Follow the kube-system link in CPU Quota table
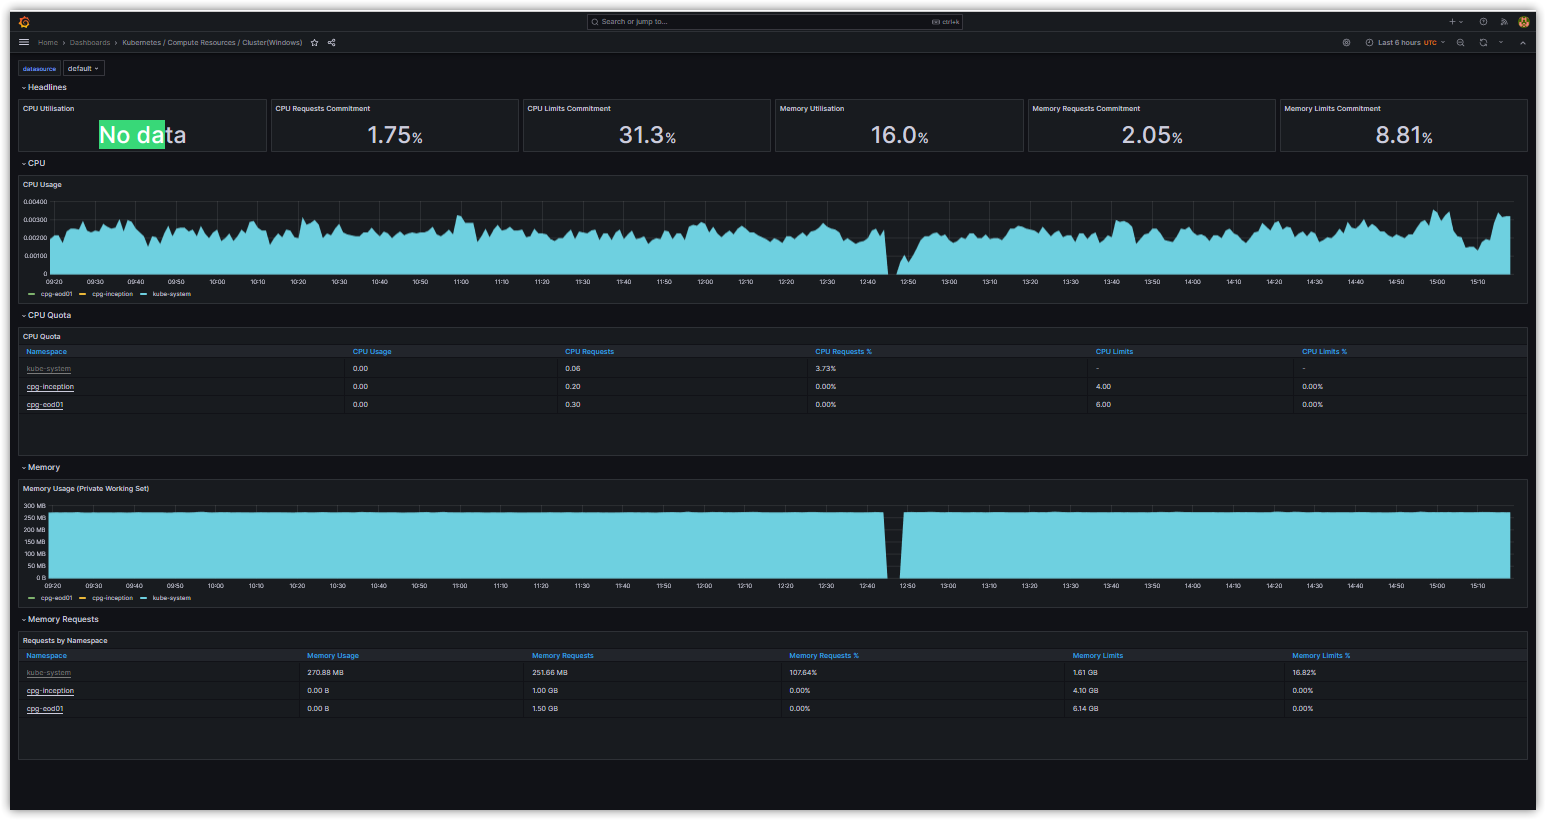The image size is (1546, 820). click(48, 368)
